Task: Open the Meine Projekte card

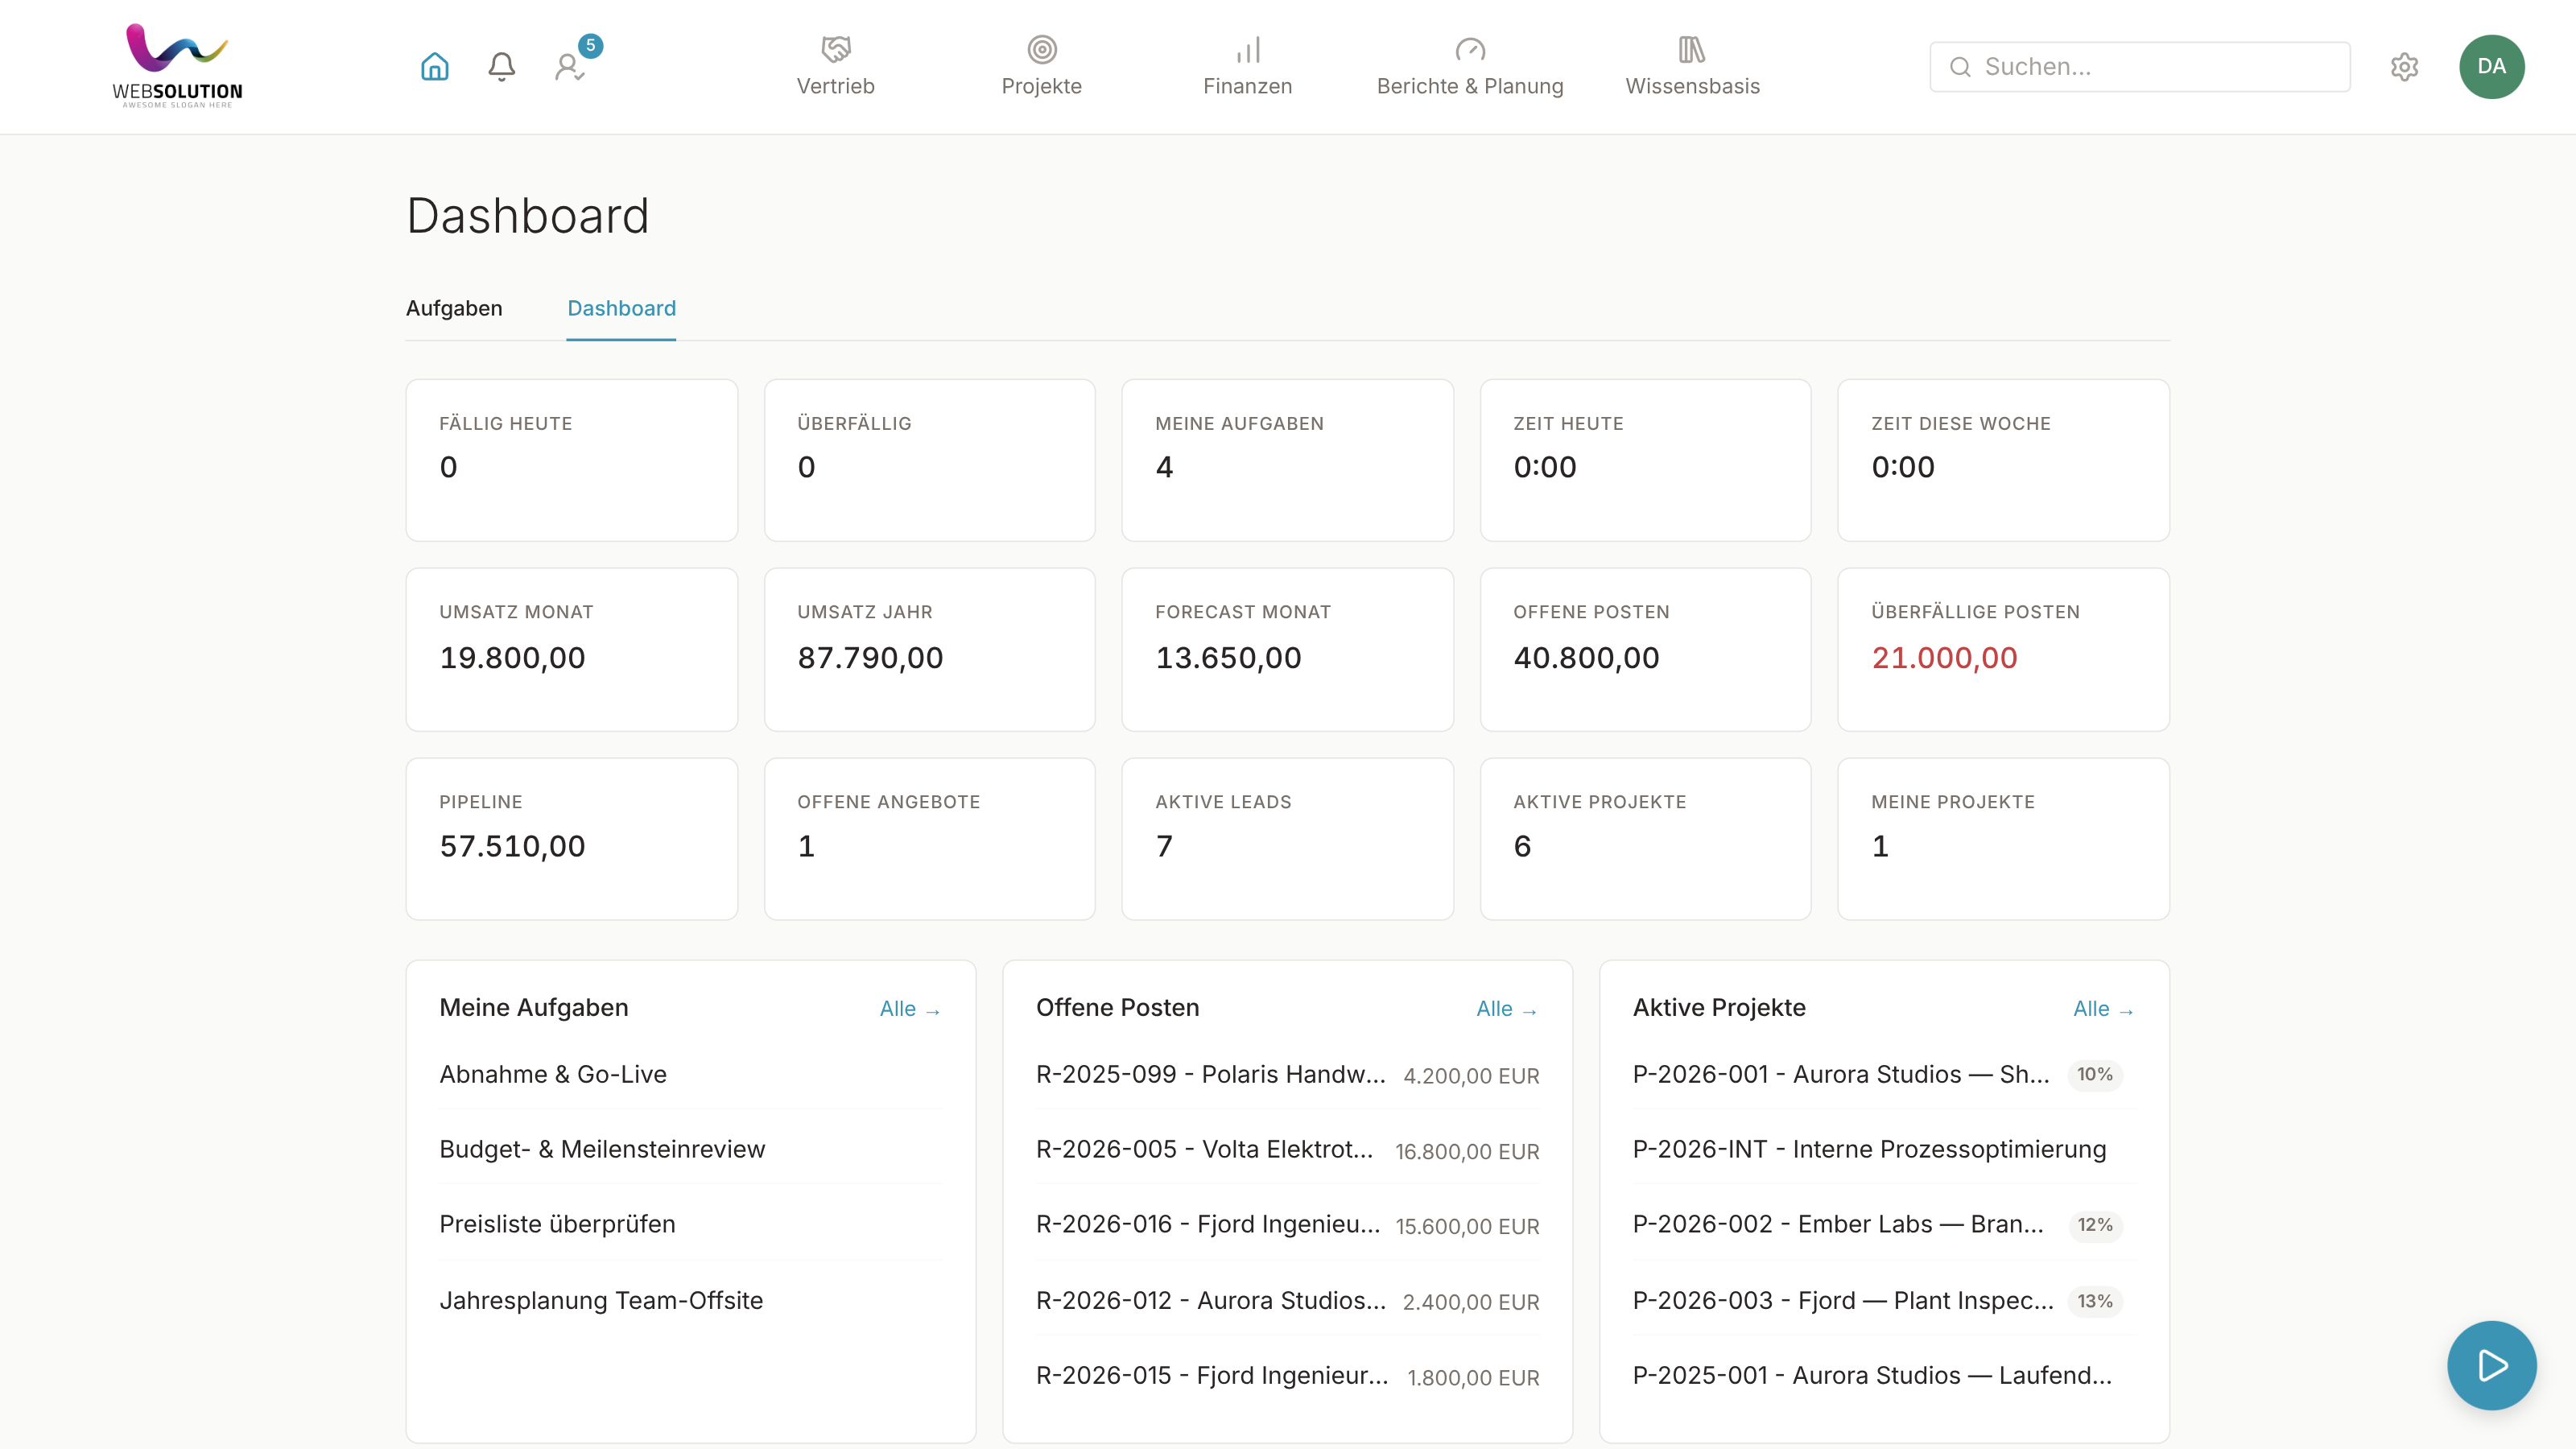Action: 2004,839
